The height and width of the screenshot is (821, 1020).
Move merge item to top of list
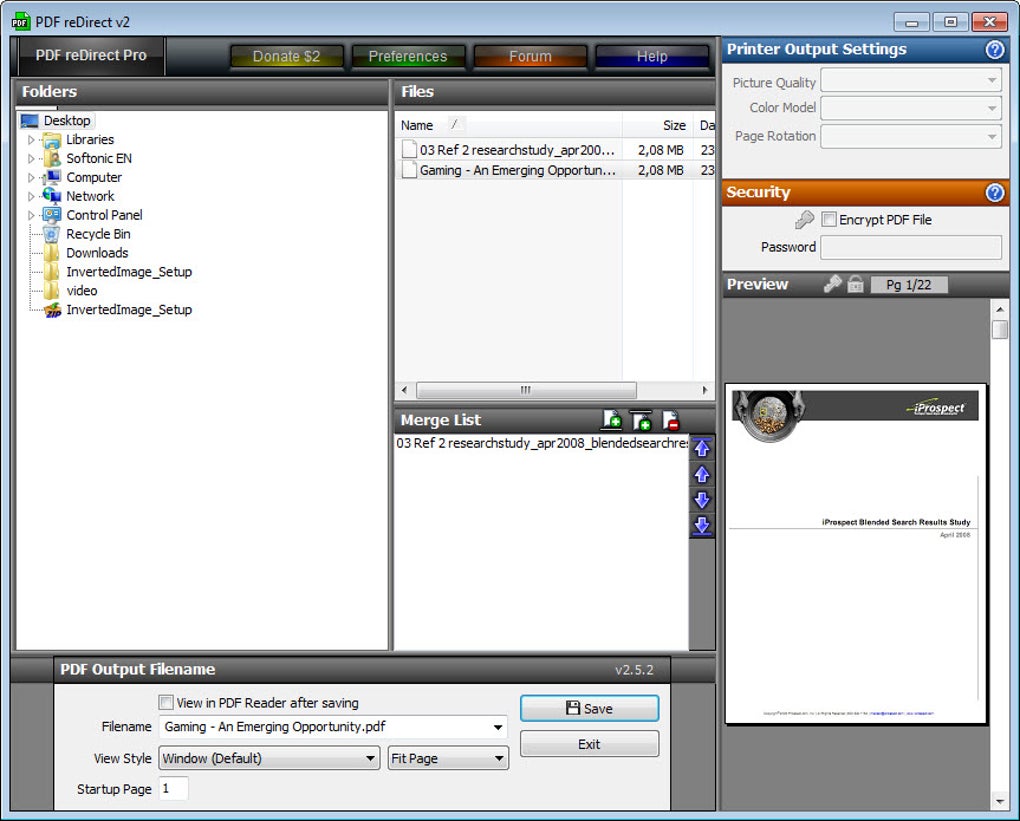(x=702, y=449)
